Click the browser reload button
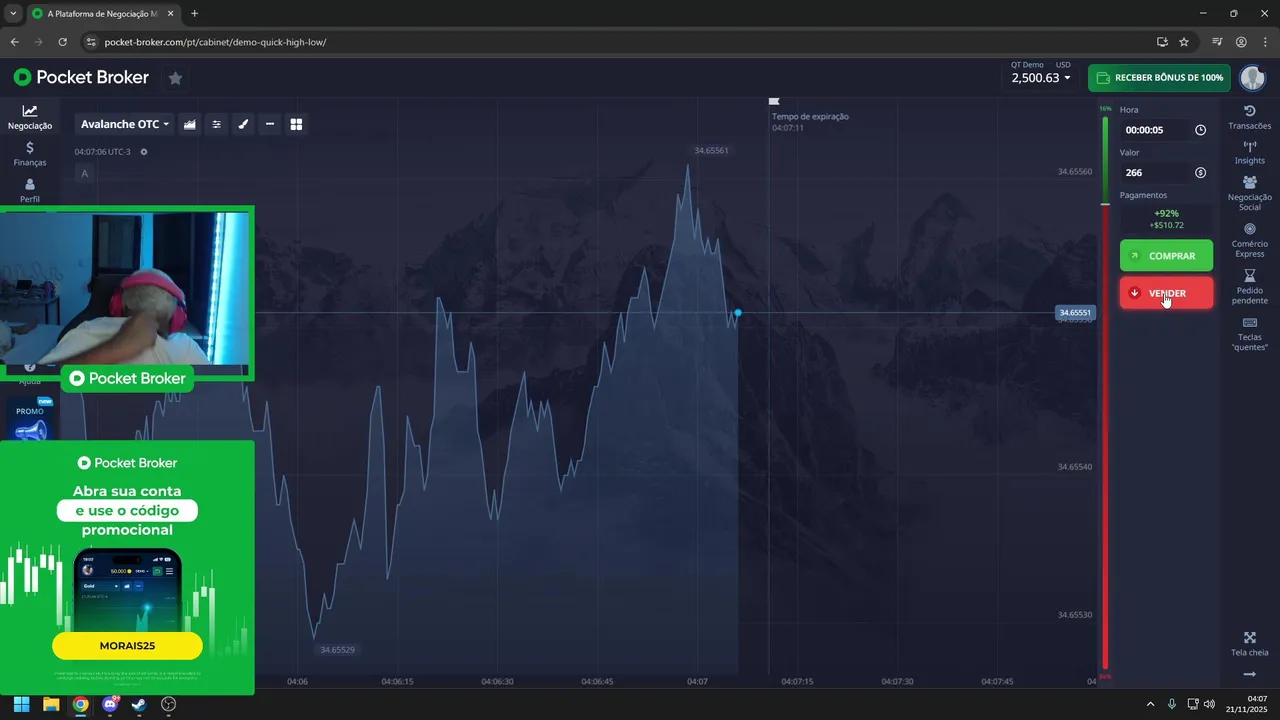The image size is (1280, 720). (x=62, y=42)
